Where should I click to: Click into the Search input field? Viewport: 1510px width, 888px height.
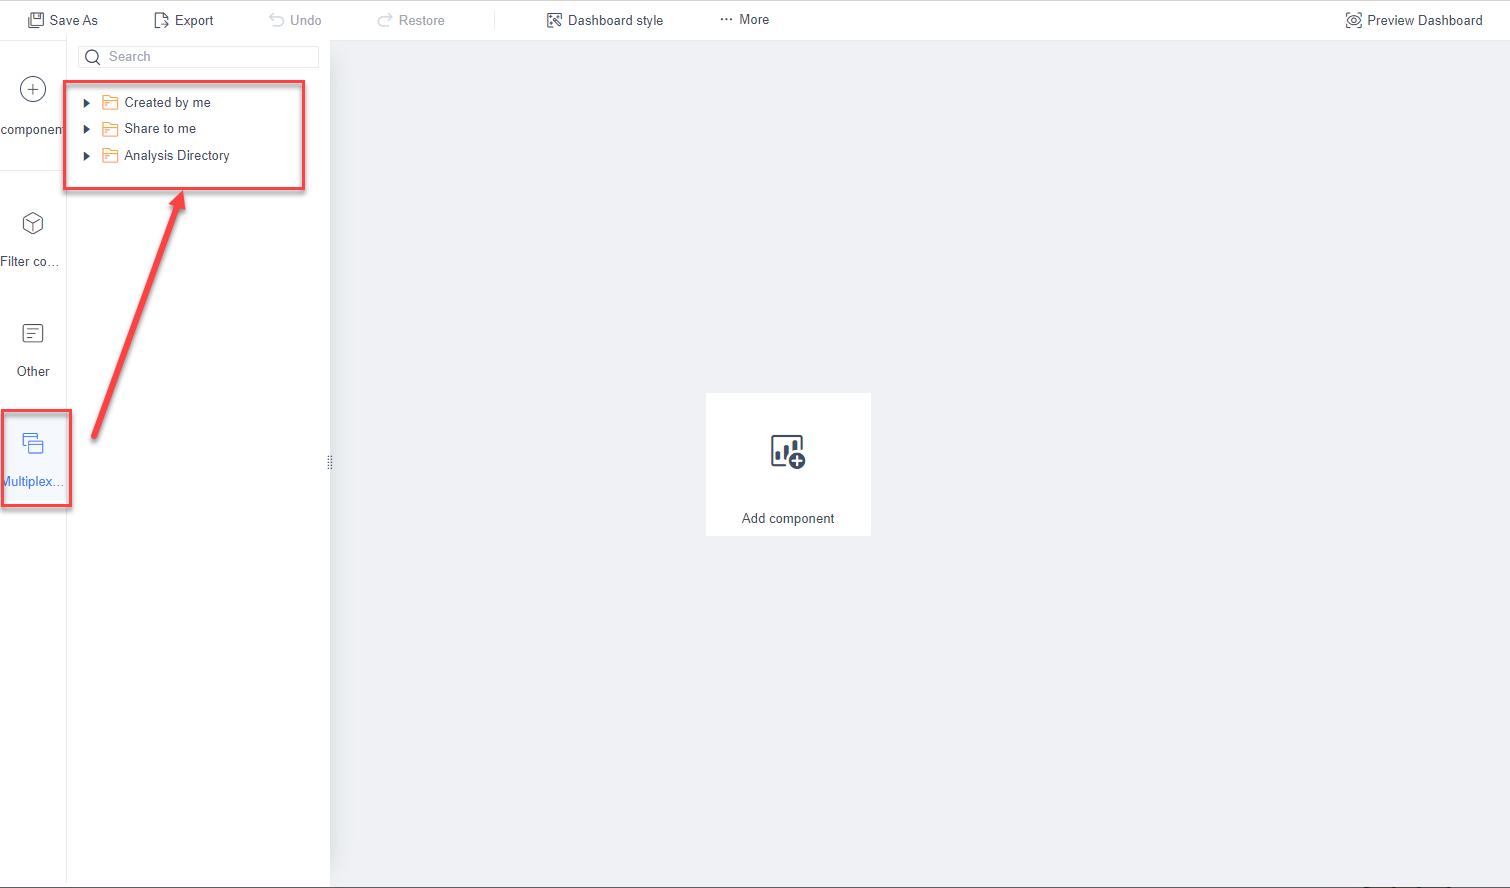point(198,57)
